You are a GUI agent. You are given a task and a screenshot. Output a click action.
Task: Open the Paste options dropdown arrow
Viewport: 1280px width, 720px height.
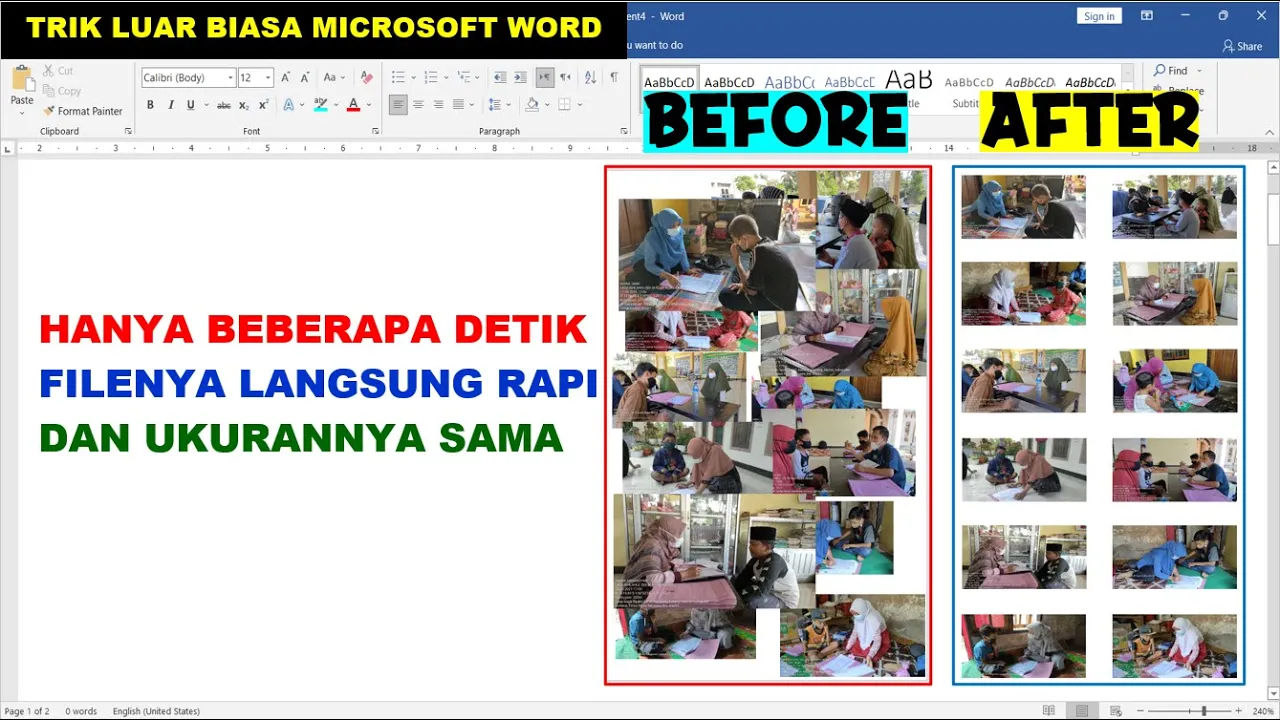point(22,113)
